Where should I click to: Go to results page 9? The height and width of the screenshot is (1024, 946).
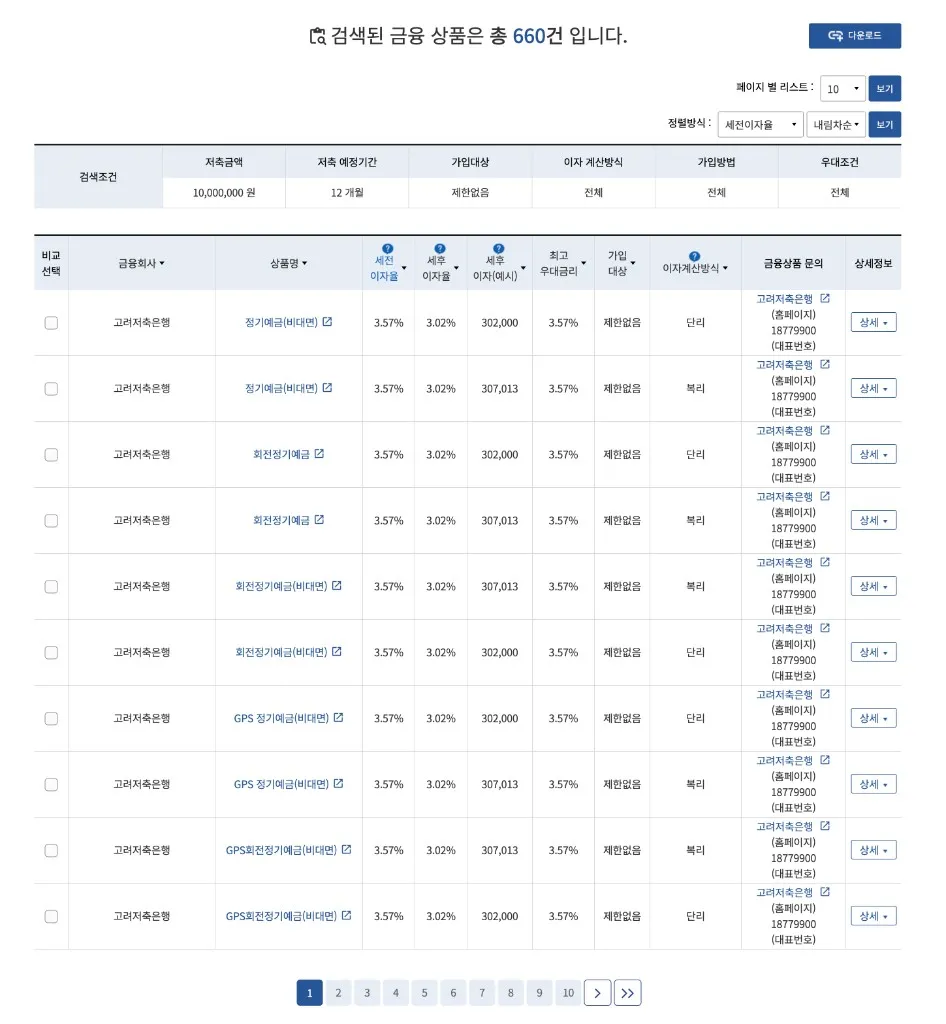click(539, 993)
